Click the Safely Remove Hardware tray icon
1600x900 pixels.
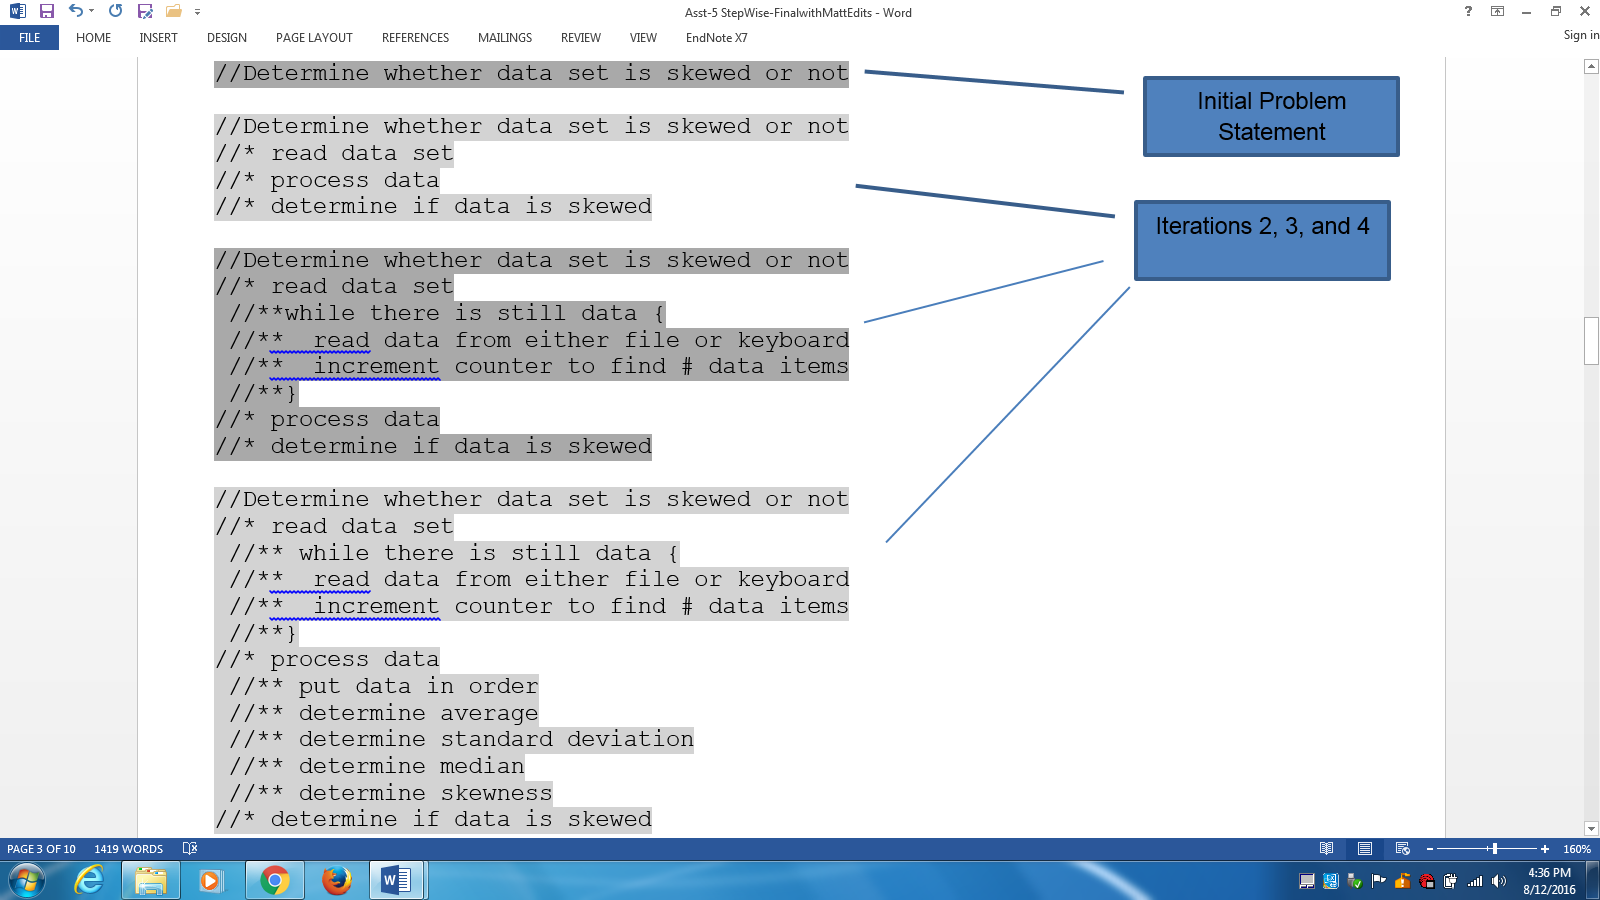[1355, 881]
